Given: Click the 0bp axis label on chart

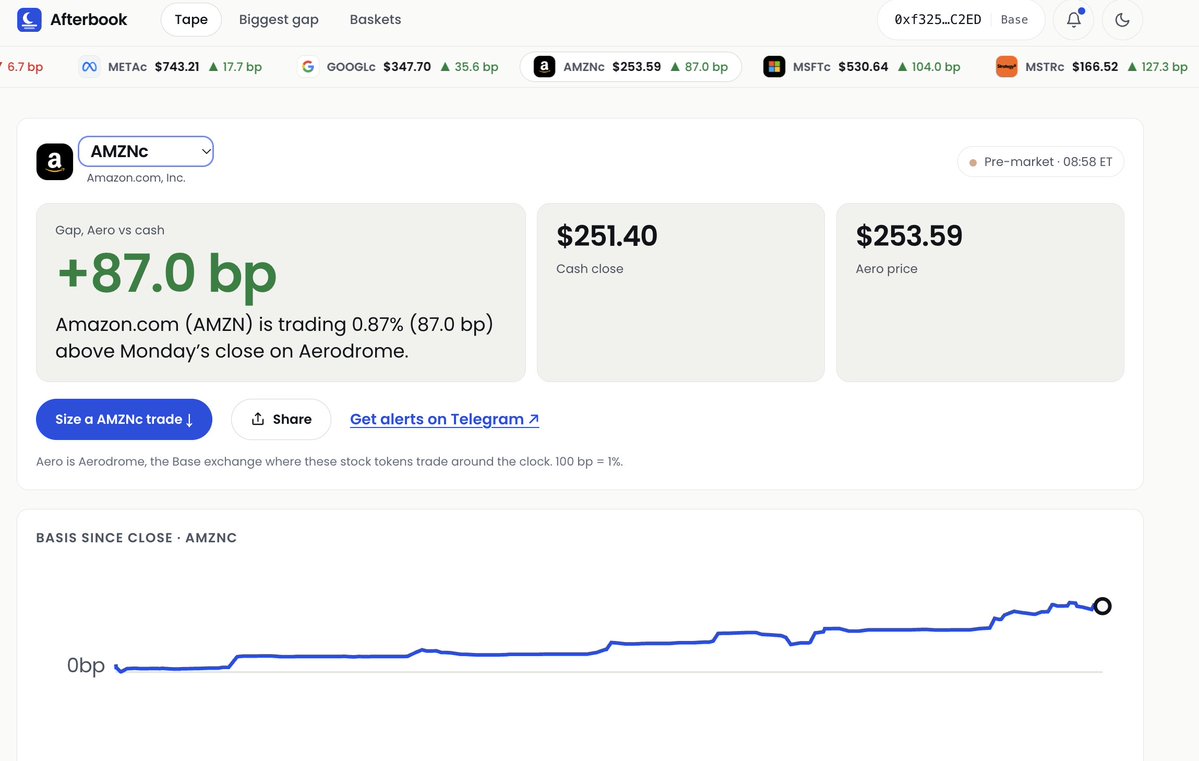Looking at the screenshot, I should coord(86,665).
